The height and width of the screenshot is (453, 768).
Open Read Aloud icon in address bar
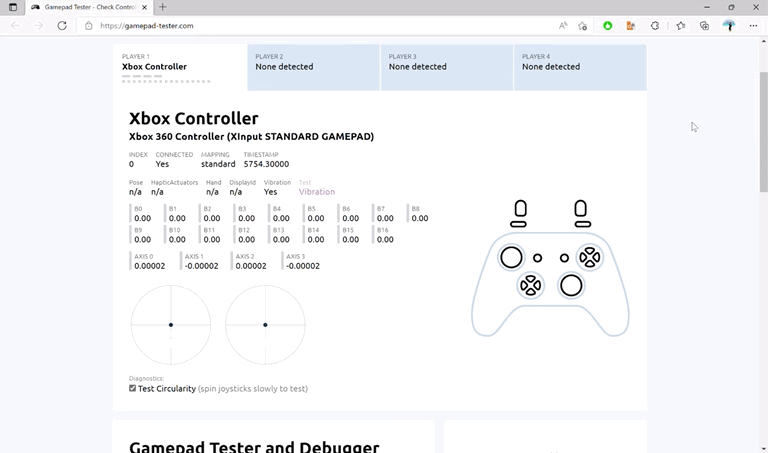563,25
